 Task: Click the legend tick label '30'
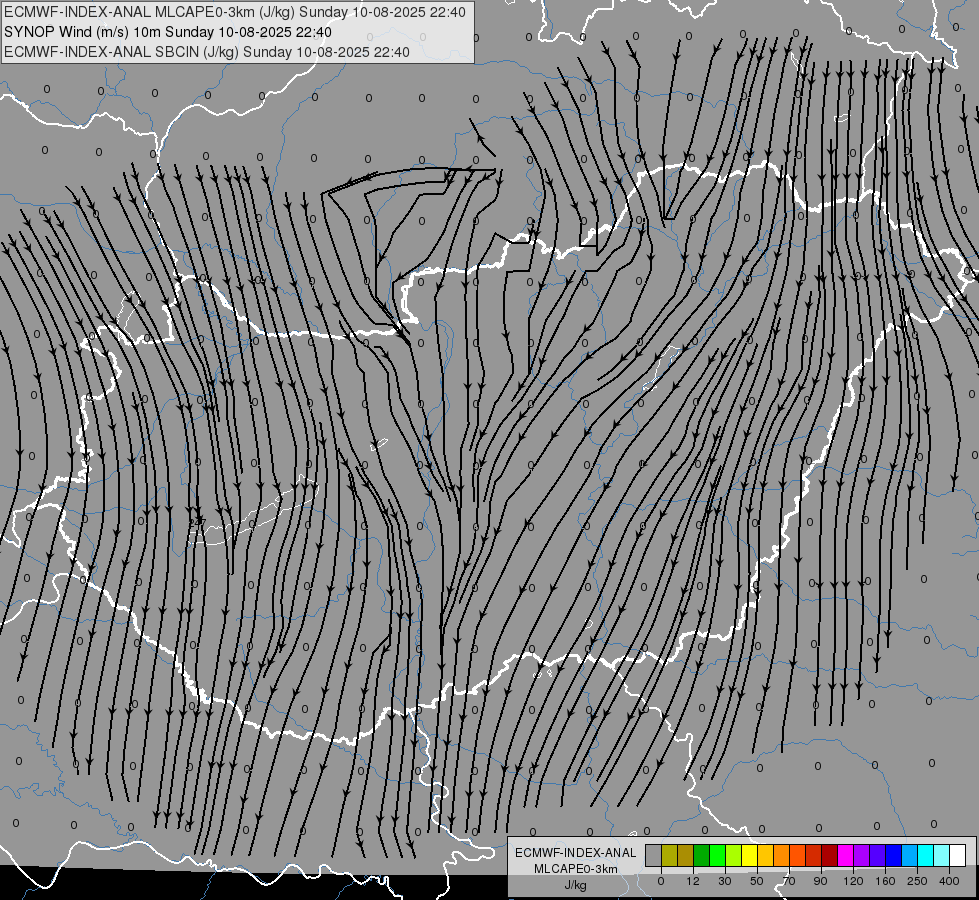pos(724,881)
